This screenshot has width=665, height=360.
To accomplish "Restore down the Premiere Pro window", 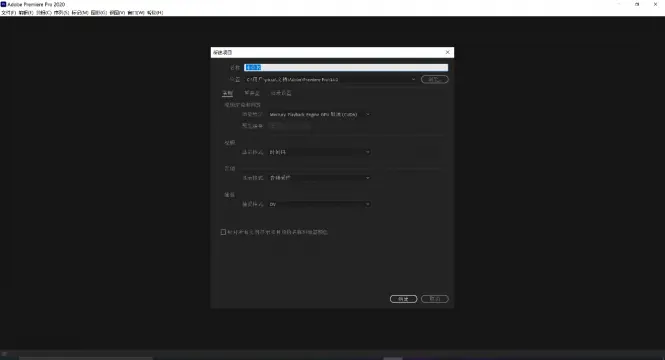I will [637, 4].
